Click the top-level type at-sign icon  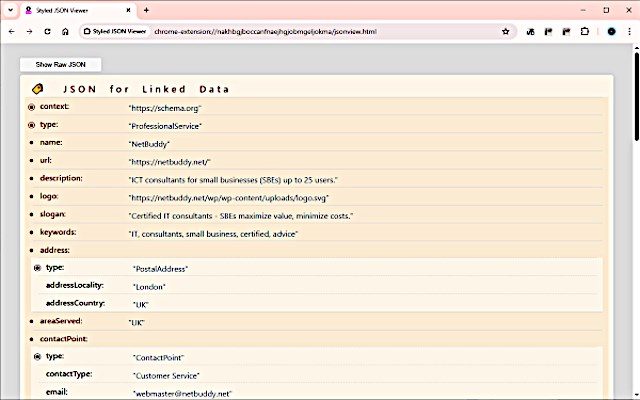(31, 125)
